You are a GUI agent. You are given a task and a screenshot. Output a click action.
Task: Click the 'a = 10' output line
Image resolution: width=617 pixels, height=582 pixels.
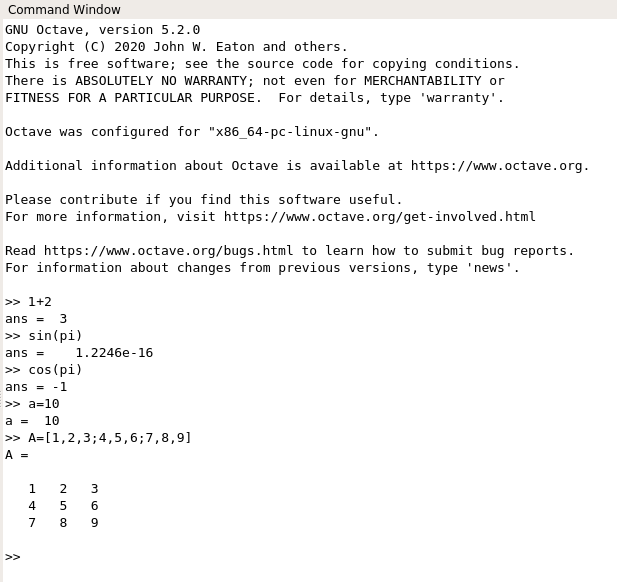pos(32,421)
